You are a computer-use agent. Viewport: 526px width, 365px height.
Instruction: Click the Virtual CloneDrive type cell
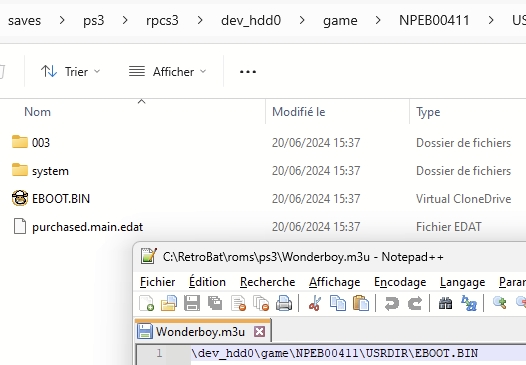pyautogui.click(x=464, y=199)
